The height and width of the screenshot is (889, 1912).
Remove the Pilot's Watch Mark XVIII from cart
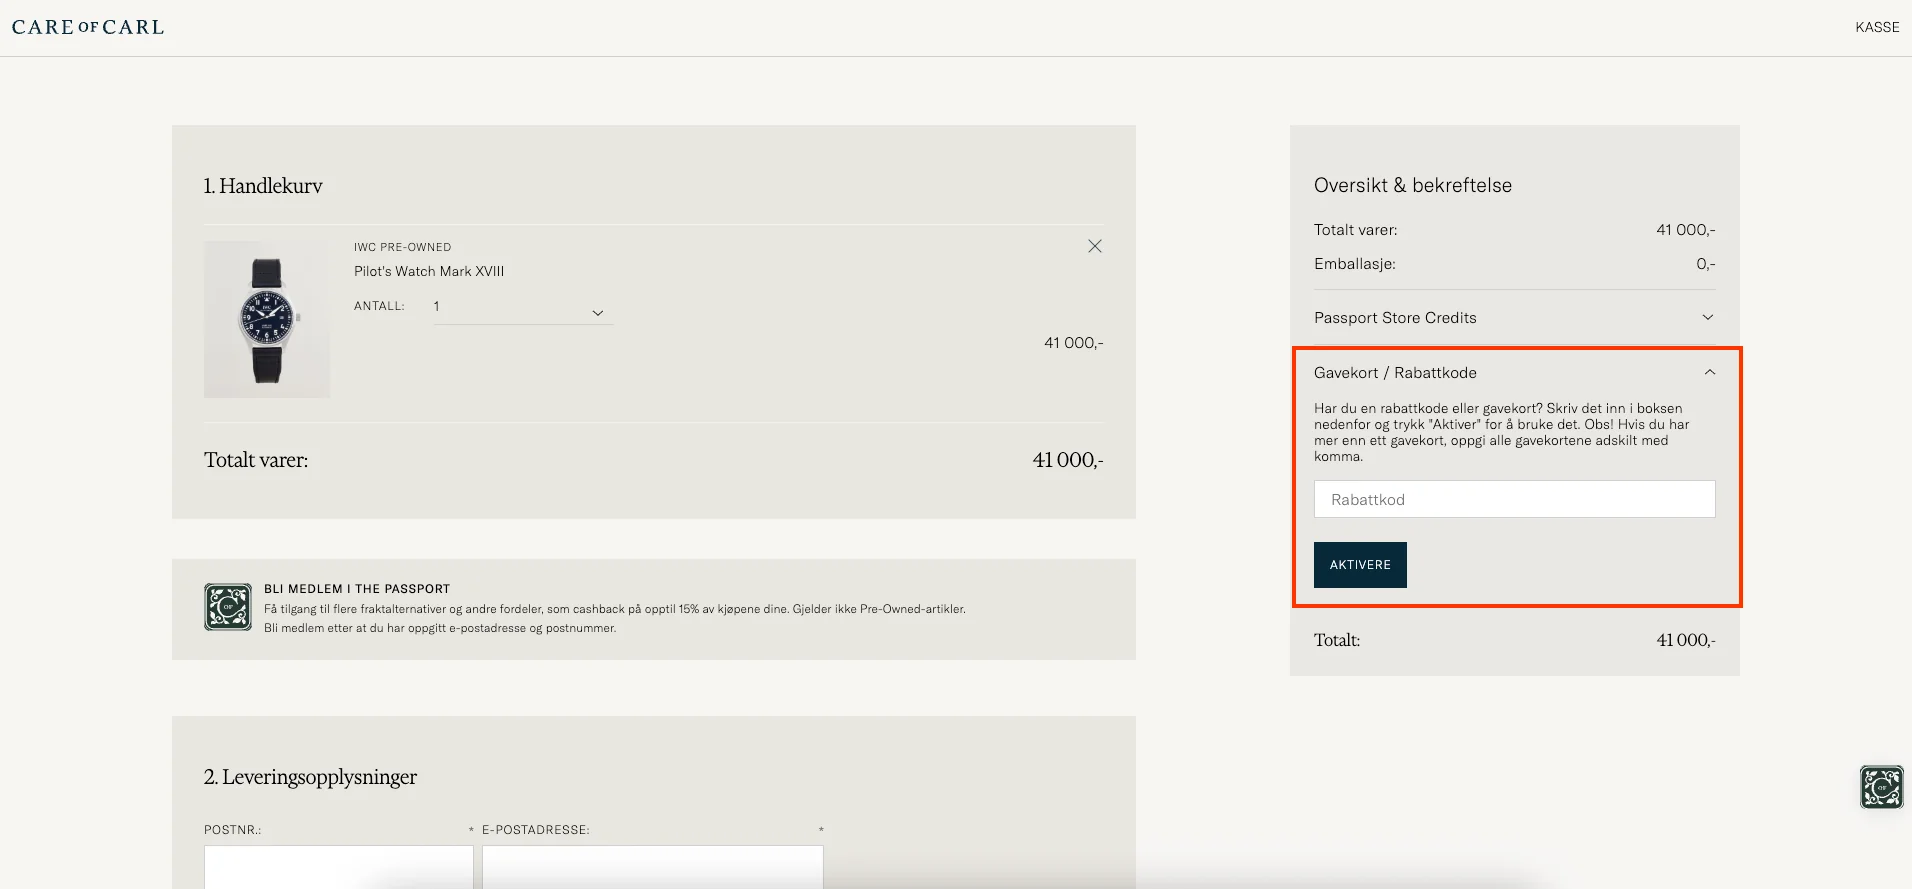(x=1095, y=246)
